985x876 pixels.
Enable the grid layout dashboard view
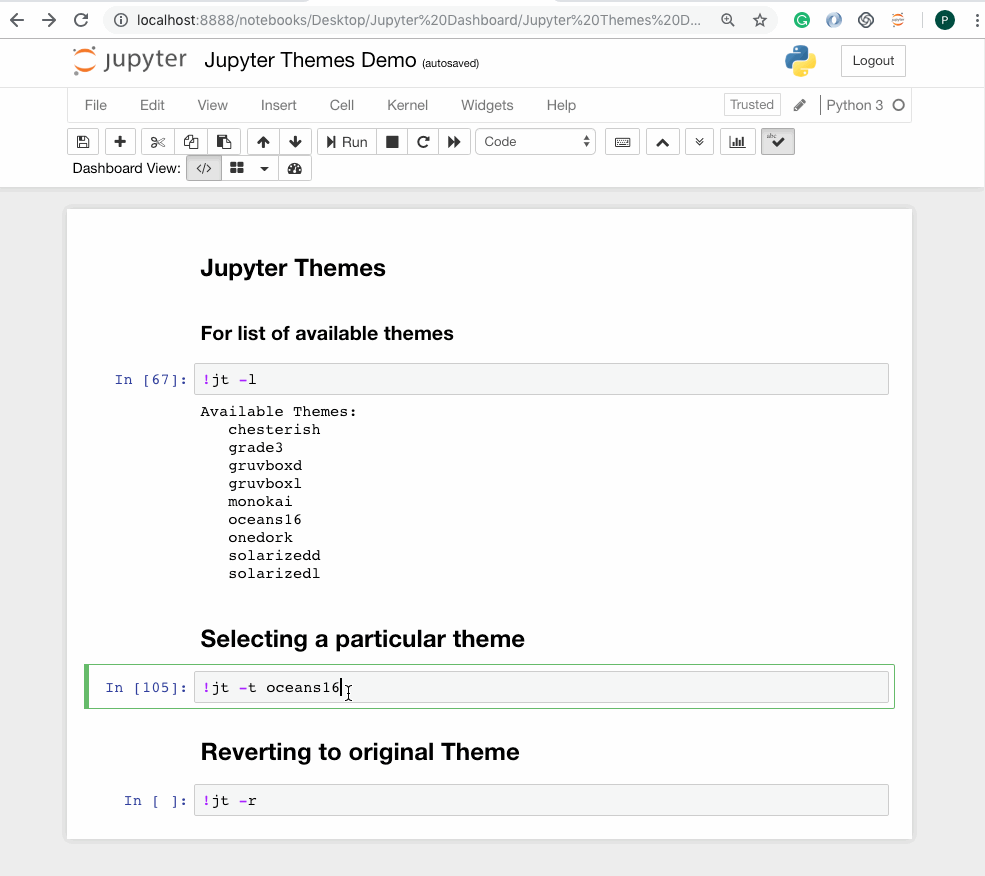click(x=237, y=169)
